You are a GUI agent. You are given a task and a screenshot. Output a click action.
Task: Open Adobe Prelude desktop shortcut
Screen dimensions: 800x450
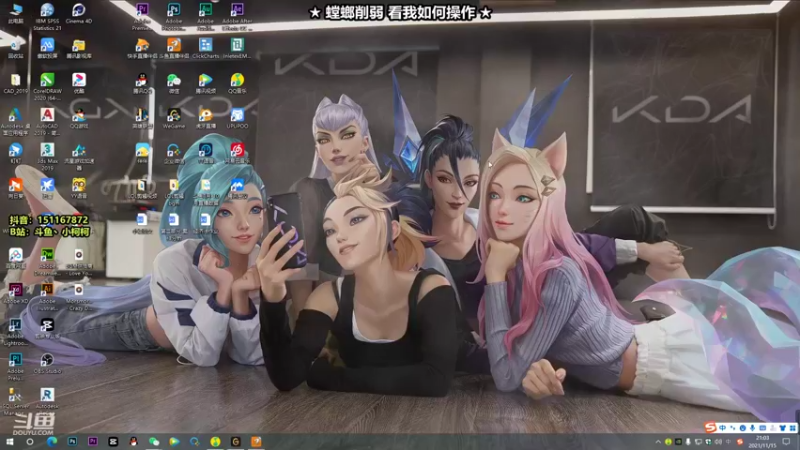tap(16, 366)
